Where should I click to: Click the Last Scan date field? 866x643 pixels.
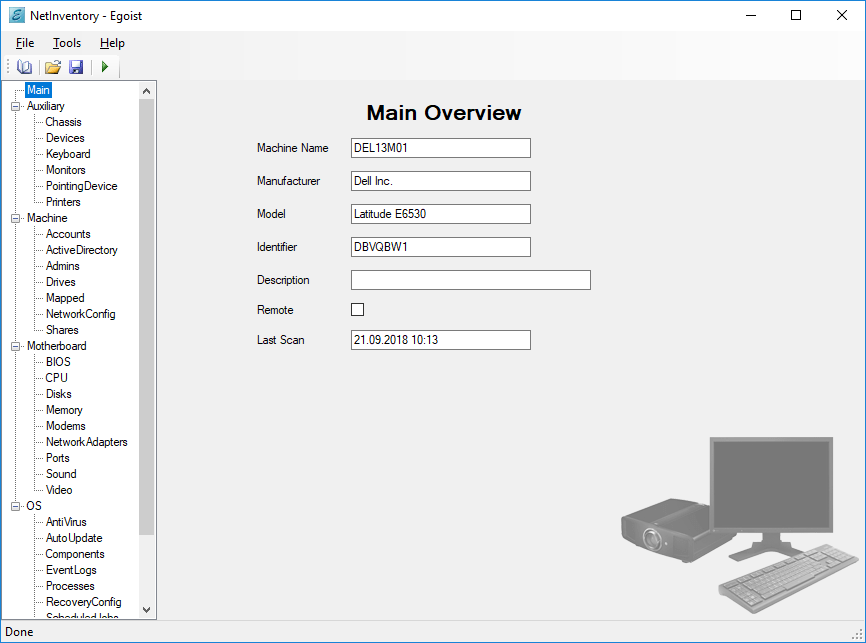coord(441,340)
